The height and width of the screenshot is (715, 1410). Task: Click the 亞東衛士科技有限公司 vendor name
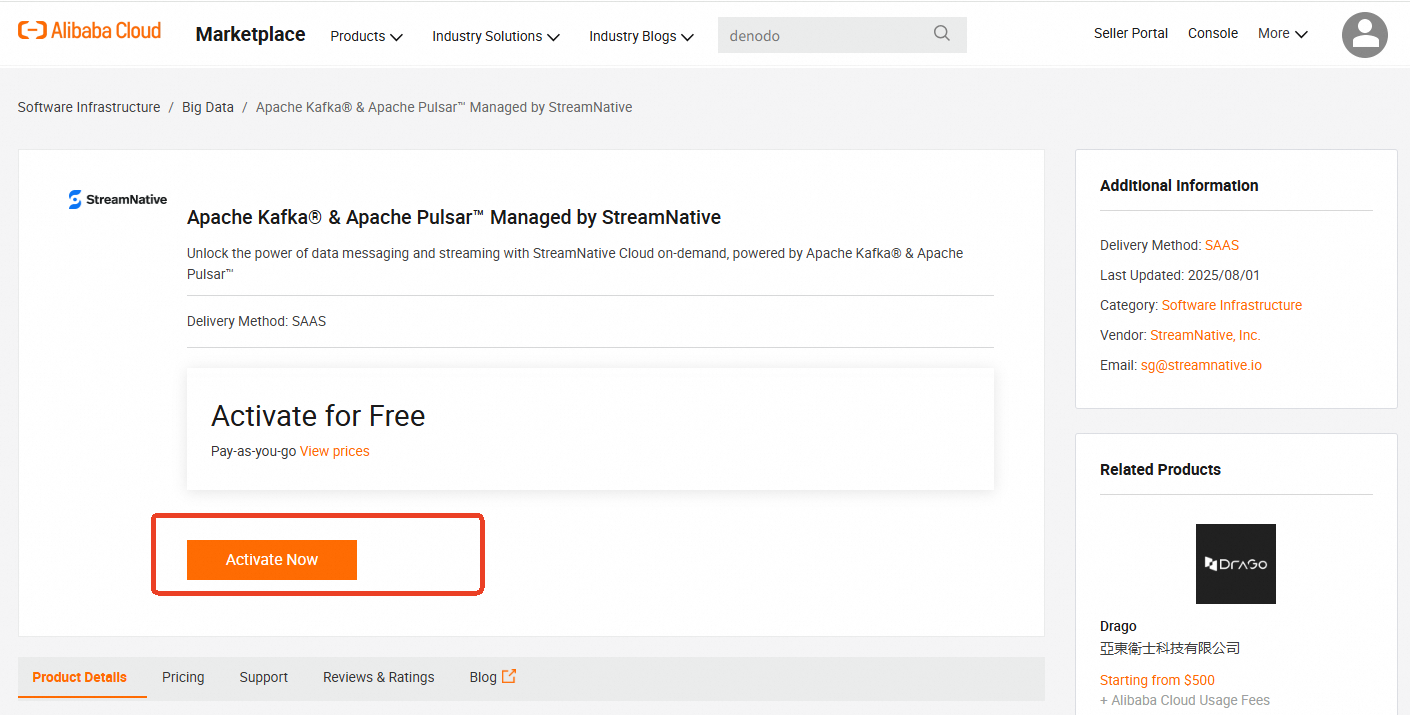click(x=1170, y=648)
